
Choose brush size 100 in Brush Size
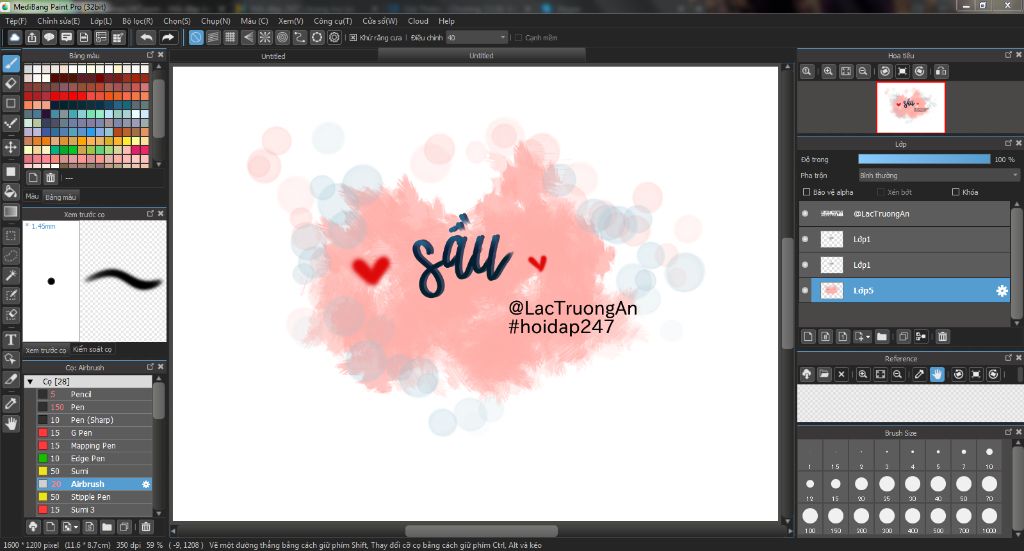[x=810, y=520]
